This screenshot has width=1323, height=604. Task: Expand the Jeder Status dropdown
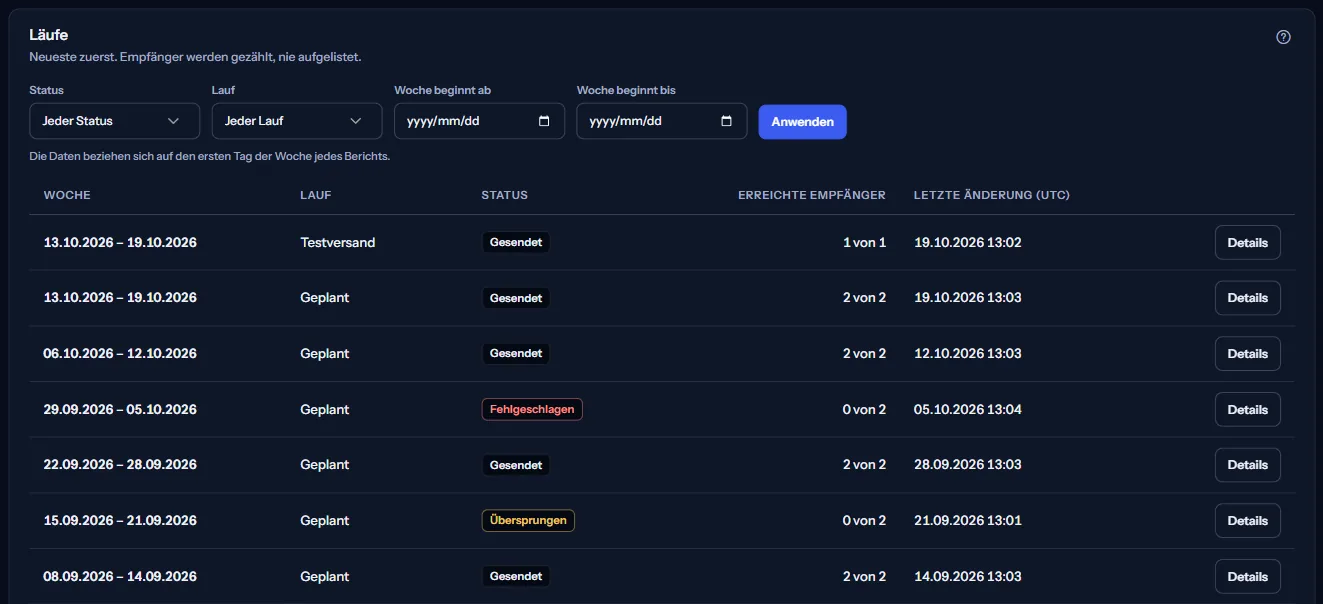point(108,121)
